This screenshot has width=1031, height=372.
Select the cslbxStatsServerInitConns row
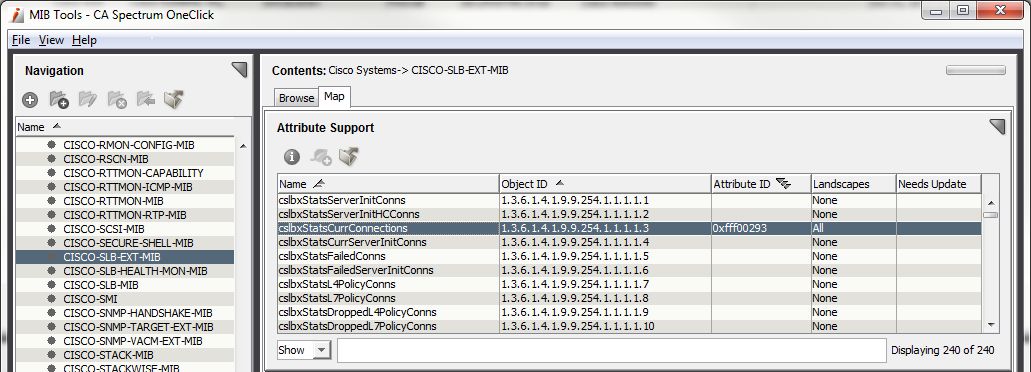point(629,200)
